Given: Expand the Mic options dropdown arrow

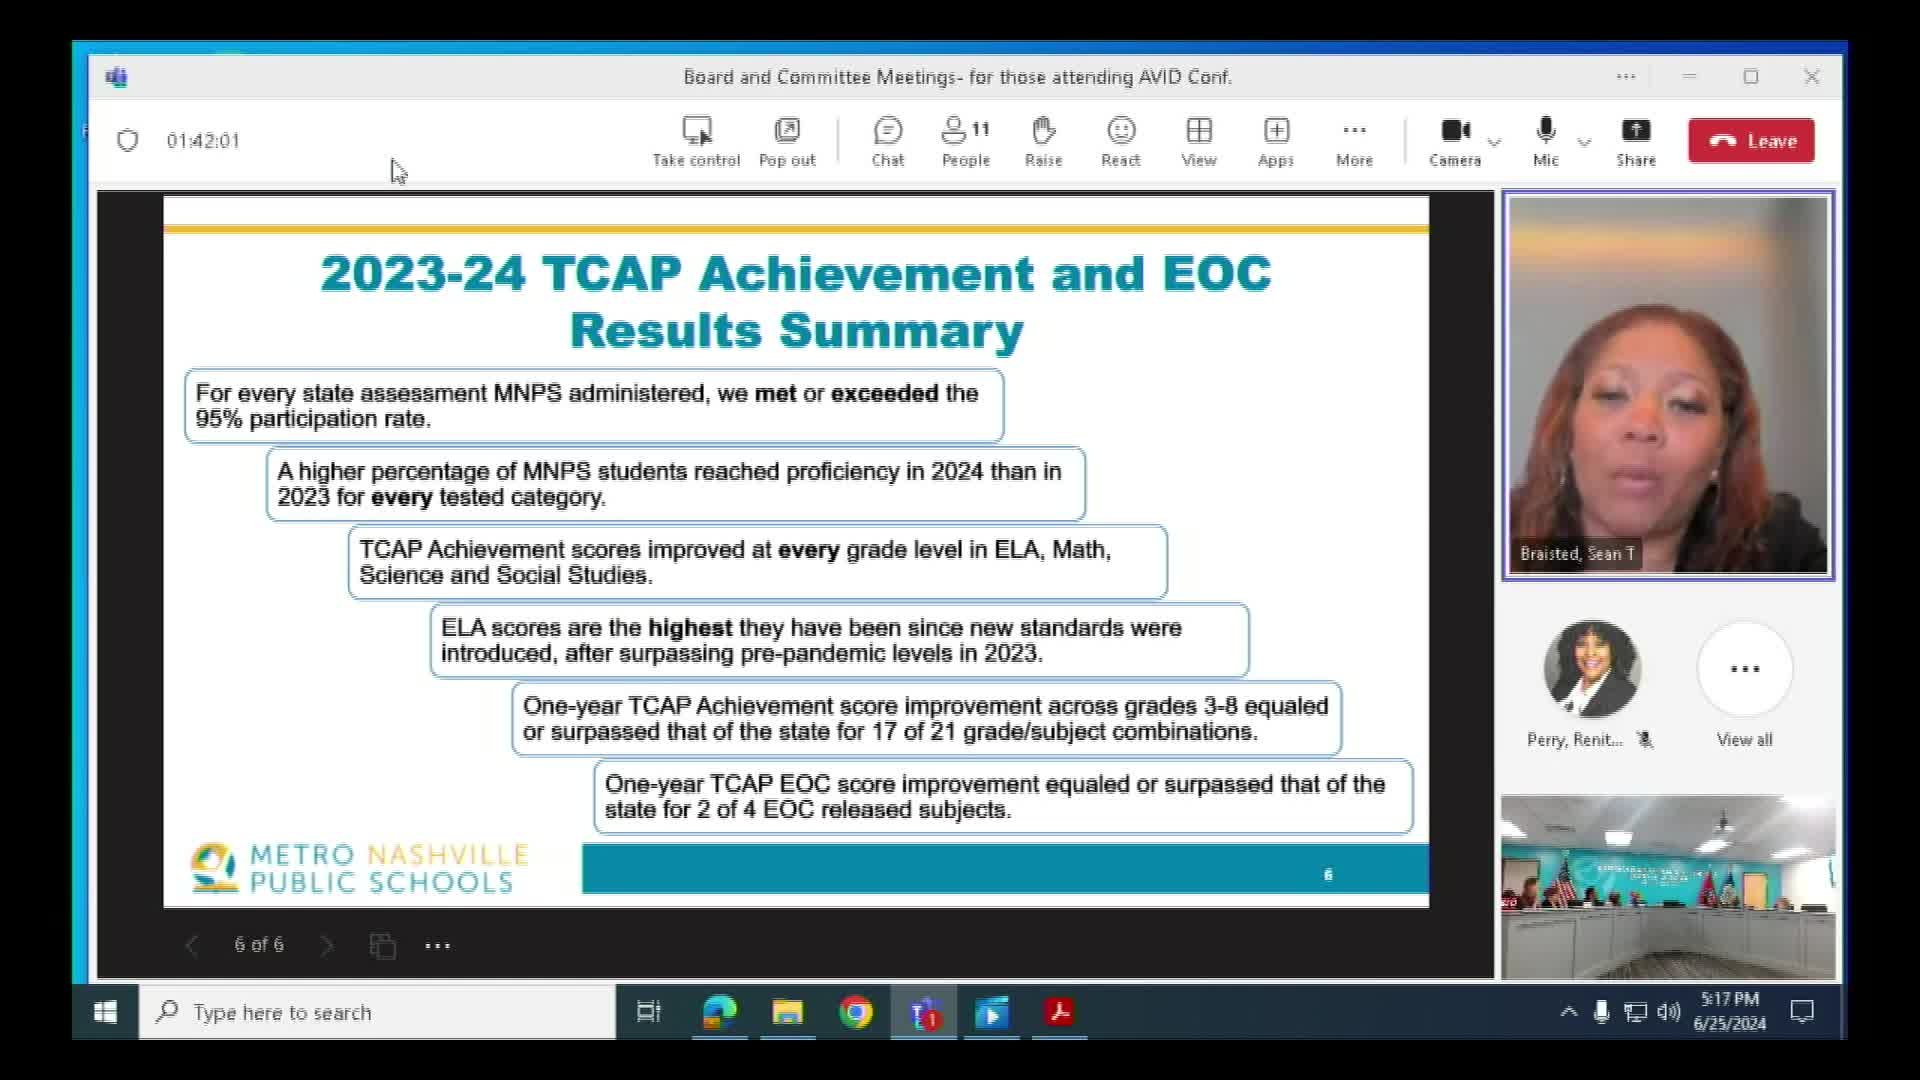Looking at the screenshot, I should point(1584,142).
